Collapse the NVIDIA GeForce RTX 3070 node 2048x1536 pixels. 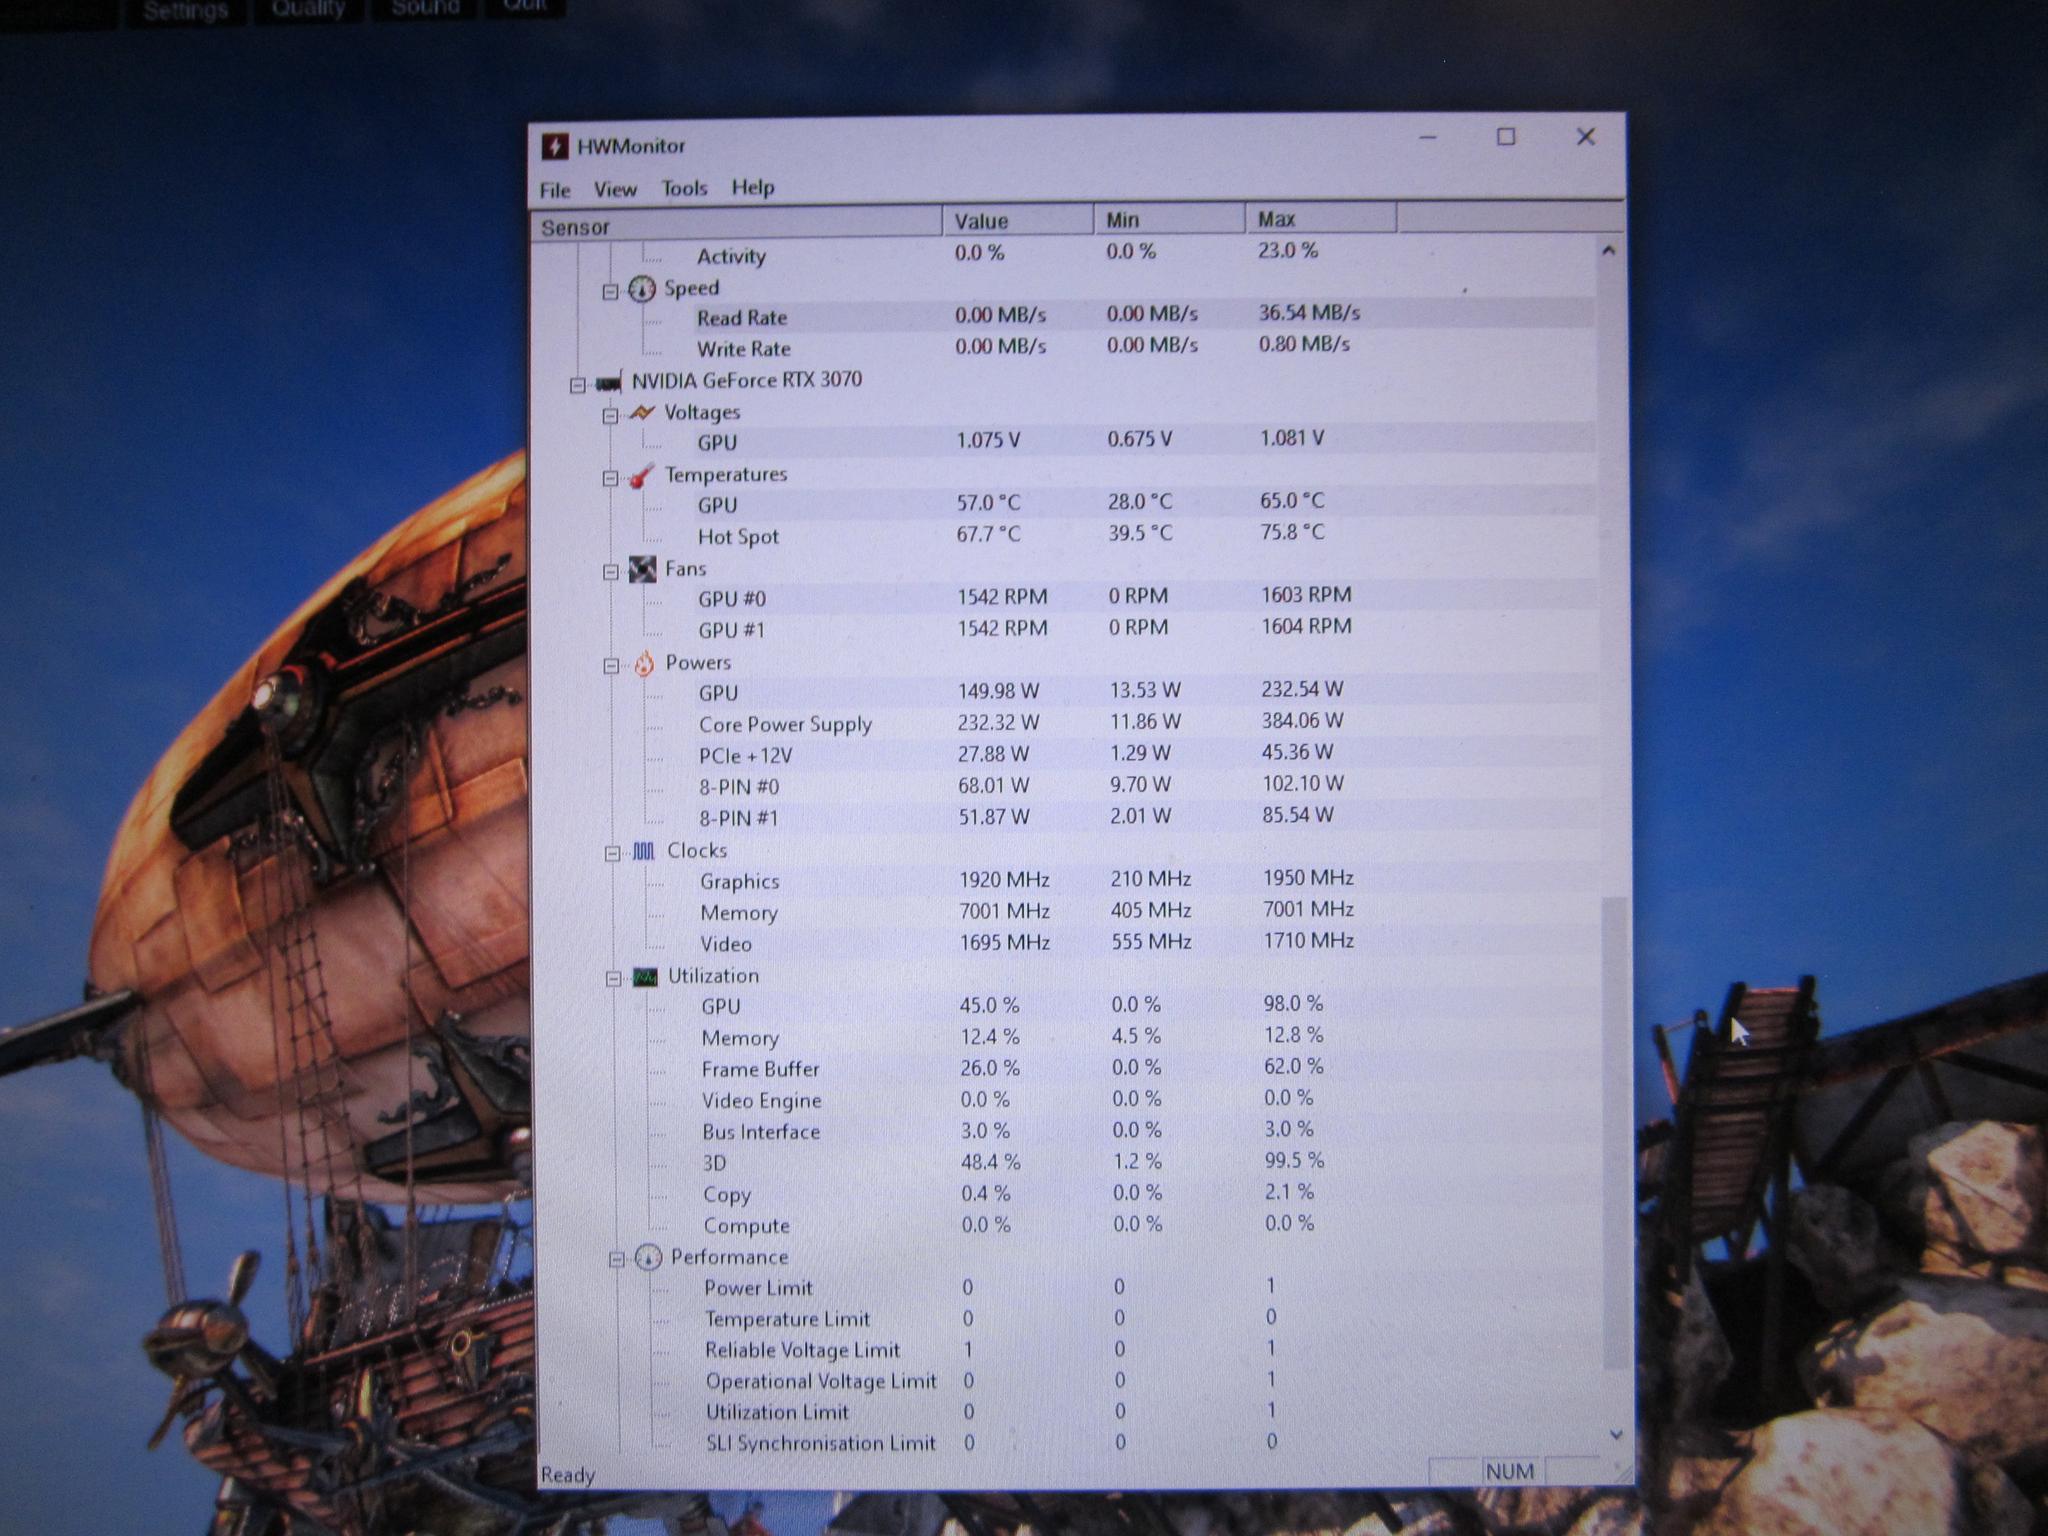(577, 385)
